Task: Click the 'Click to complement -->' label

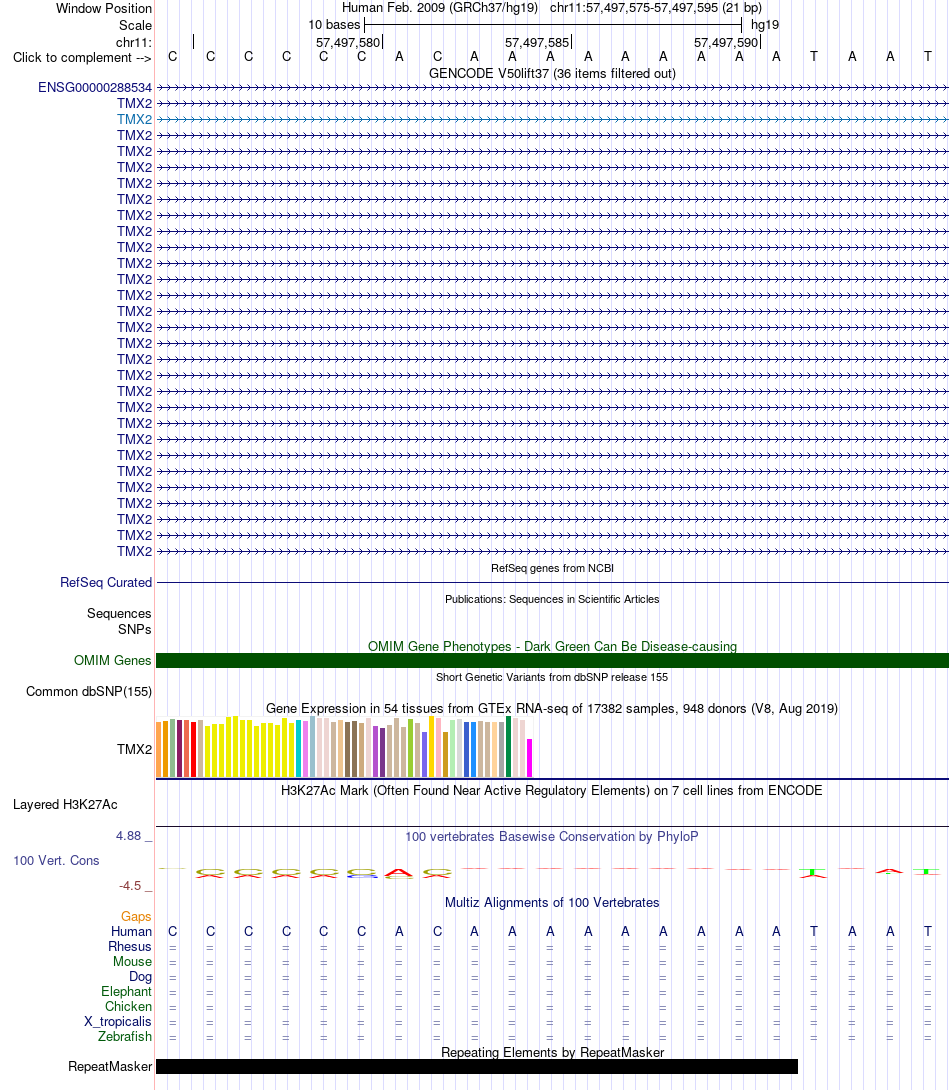Action: tap(82, 58)
